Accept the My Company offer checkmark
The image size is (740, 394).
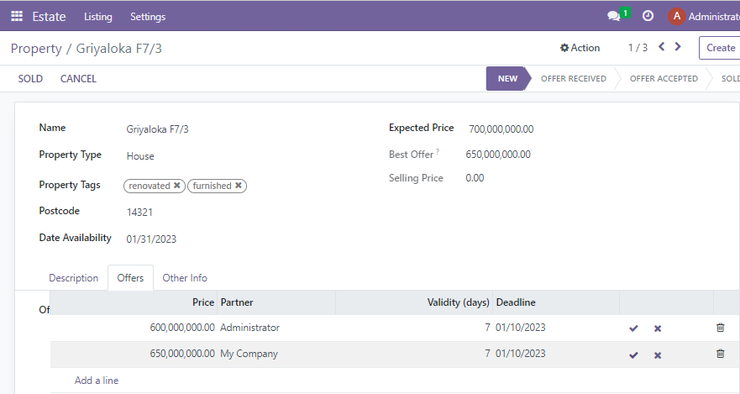(633, 355)
